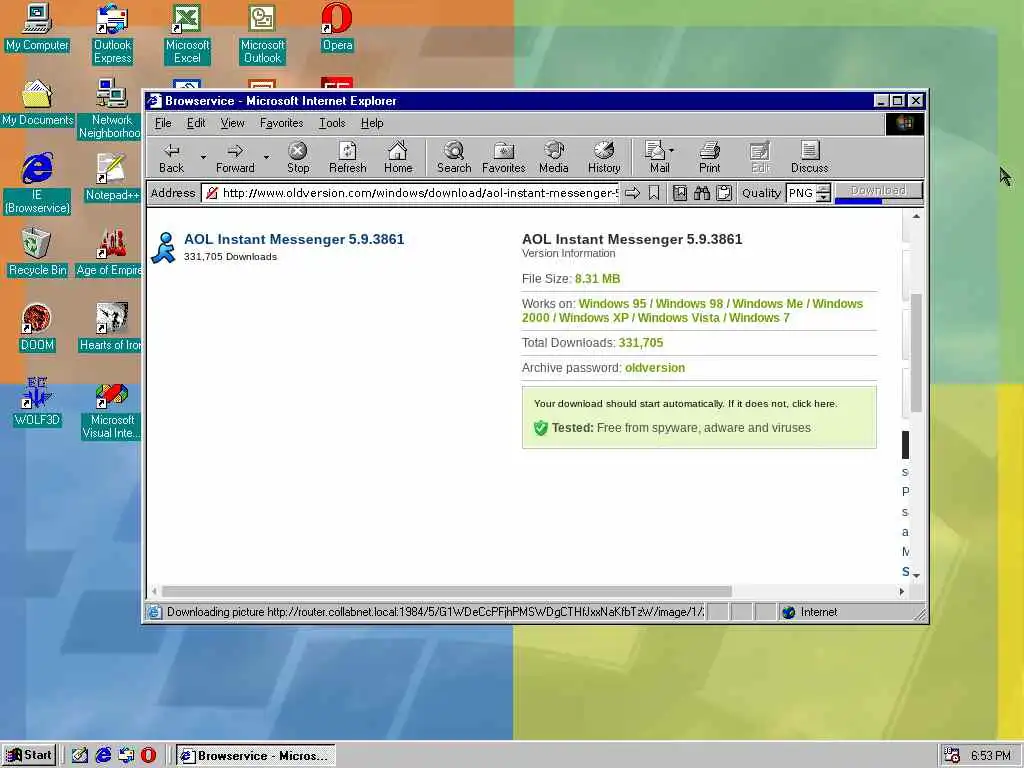Open the Tools menu

332,123
